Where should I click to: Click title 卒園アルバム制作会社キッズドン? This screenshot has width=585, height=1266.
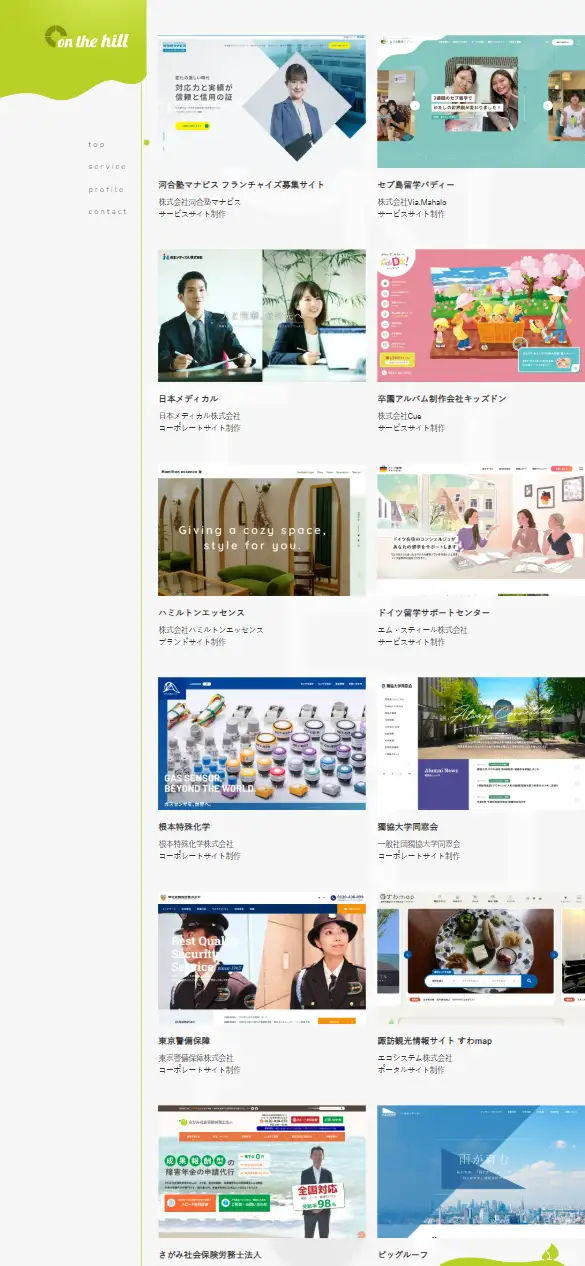tap(442, 399)
